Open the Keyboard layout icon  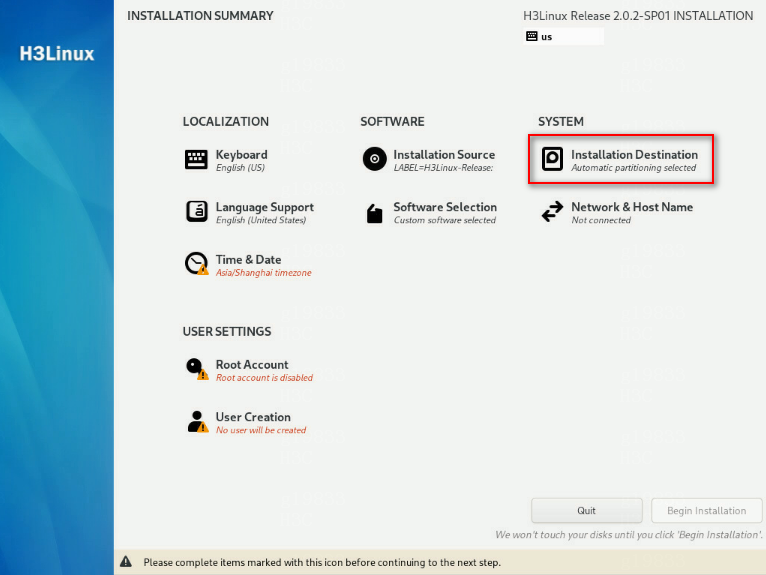(196, 160)
